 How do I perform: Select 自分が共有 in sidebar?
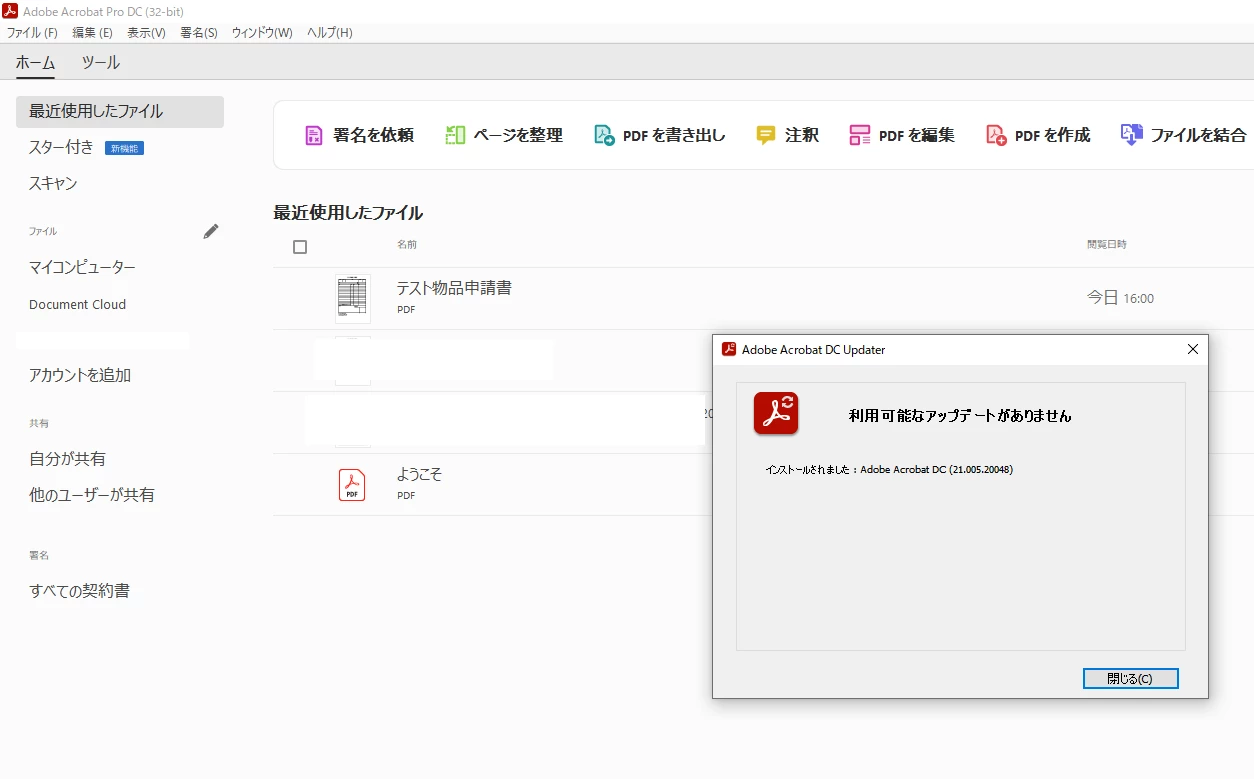tap(67, 459)
